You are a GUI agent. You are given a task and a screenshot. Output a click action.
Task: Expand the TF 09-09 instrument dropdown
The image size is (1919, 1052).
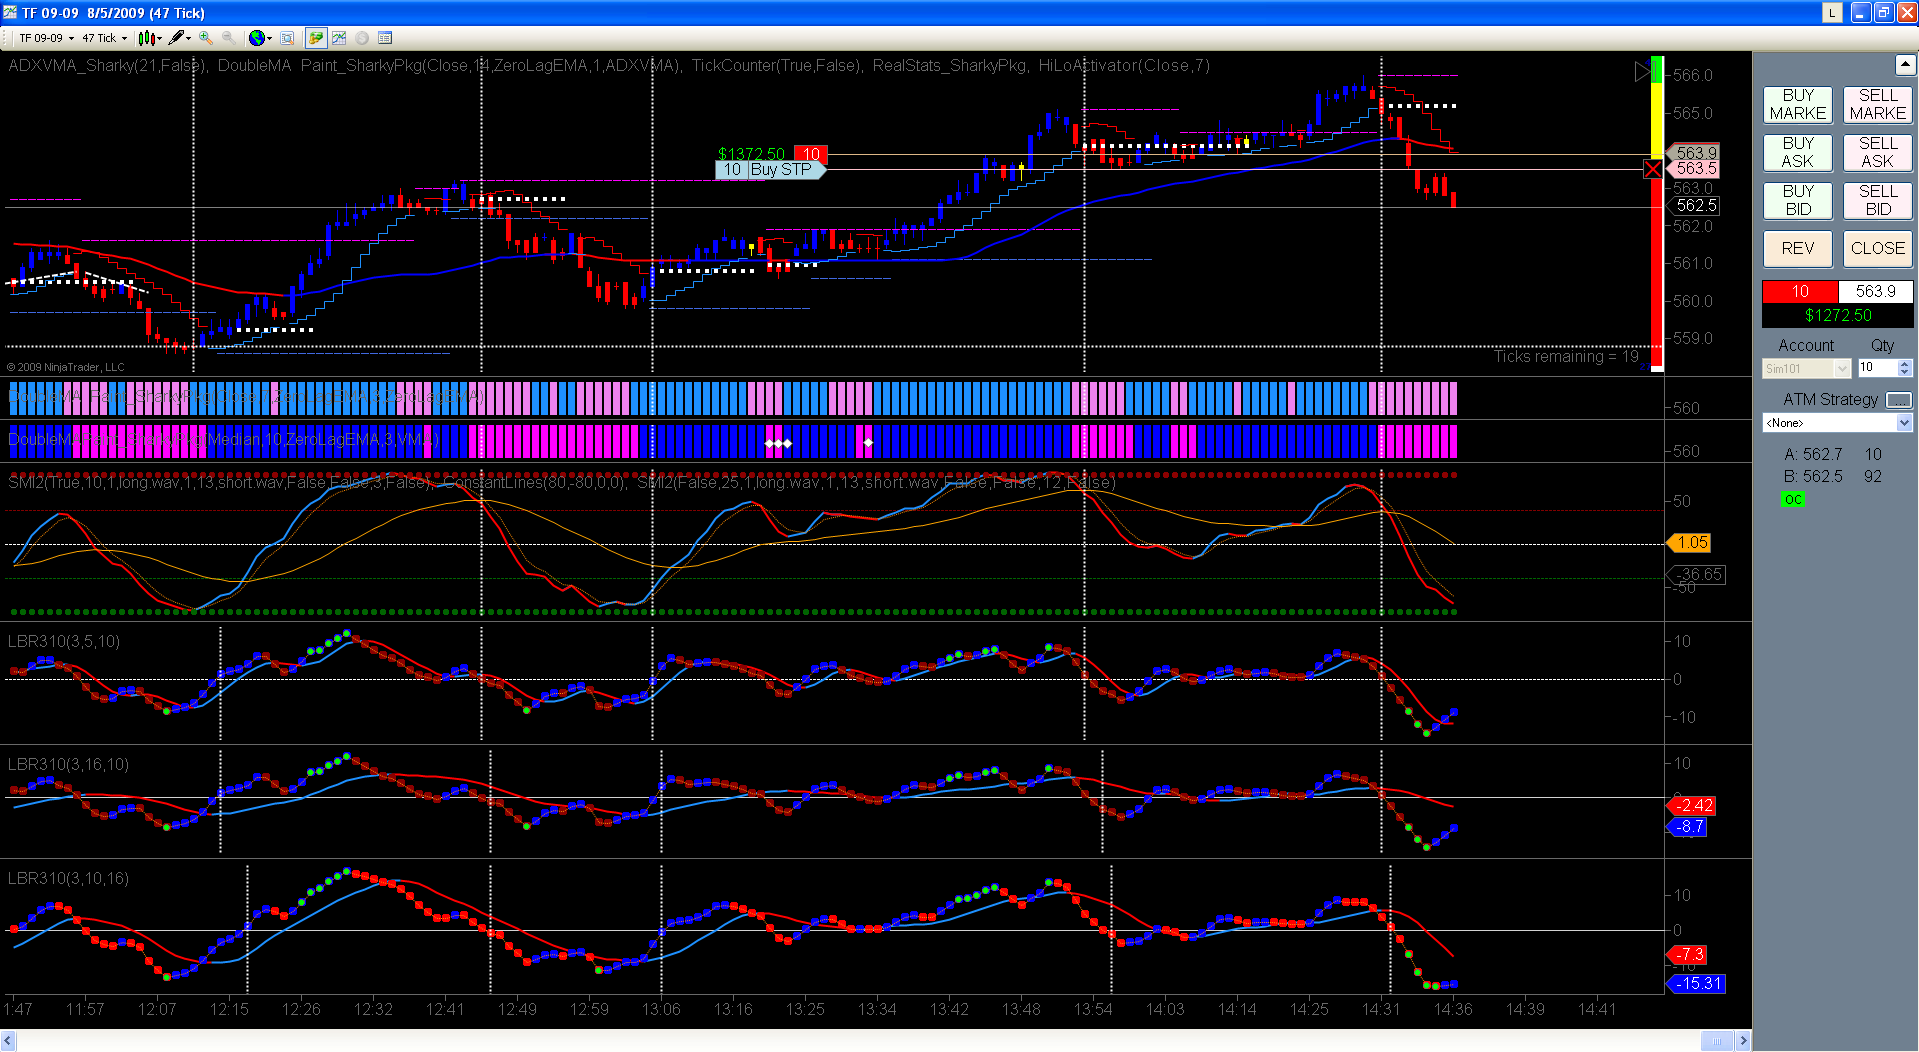pyautogui.click(x=46, y=38)
